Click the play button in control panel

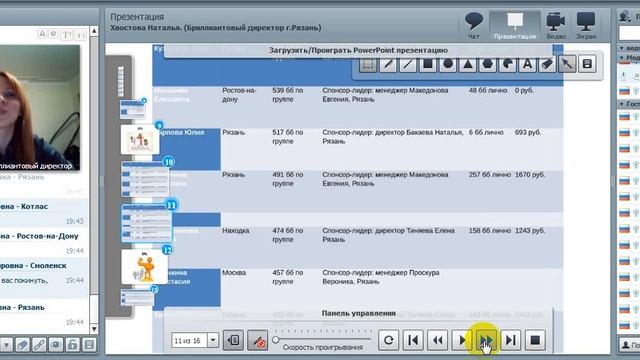(x=462, y=340)
